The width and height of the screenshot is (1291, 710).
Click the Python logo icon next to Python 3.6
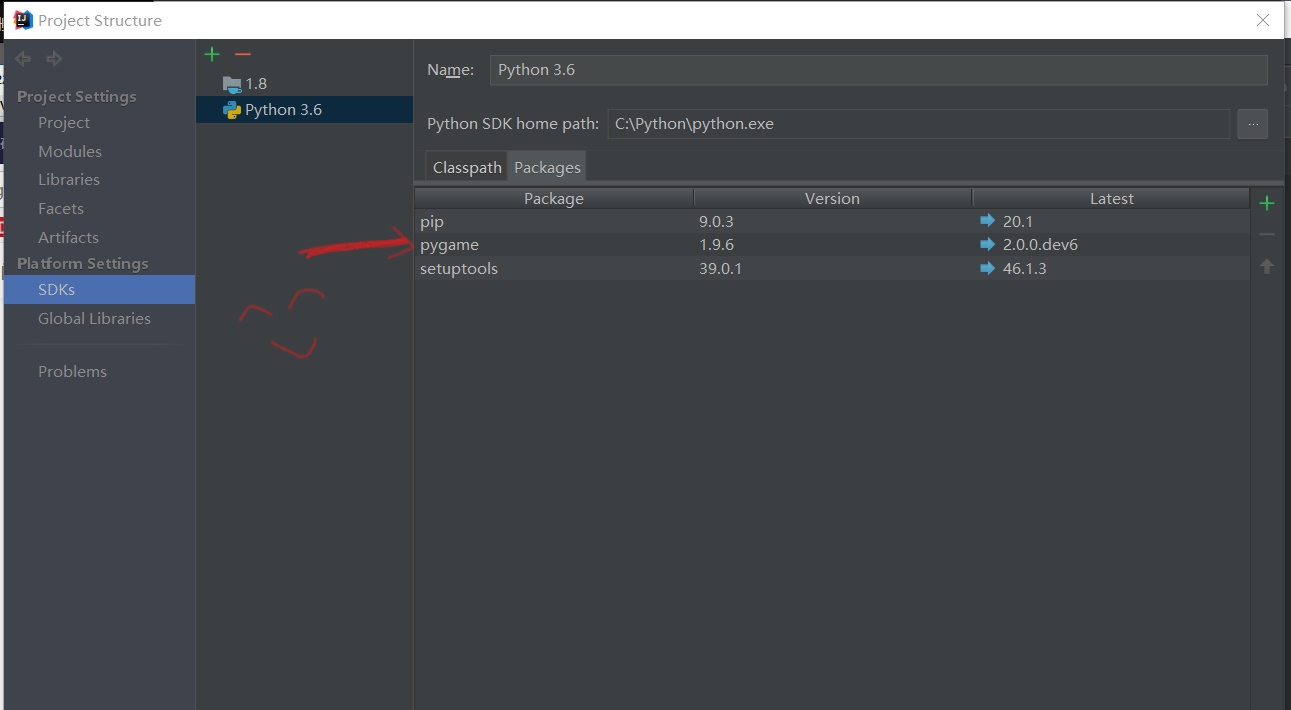pos(230,109)
